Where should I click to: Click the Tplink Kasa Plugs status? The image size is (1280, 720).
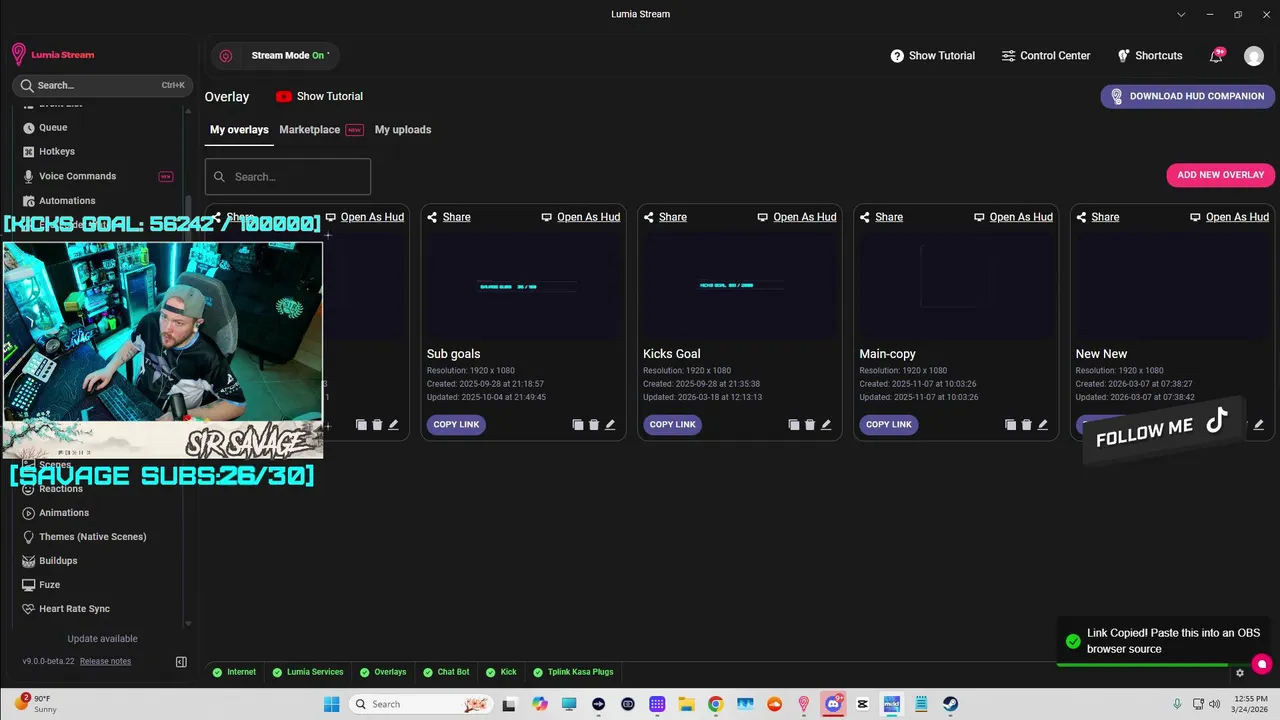coord(573,672)
